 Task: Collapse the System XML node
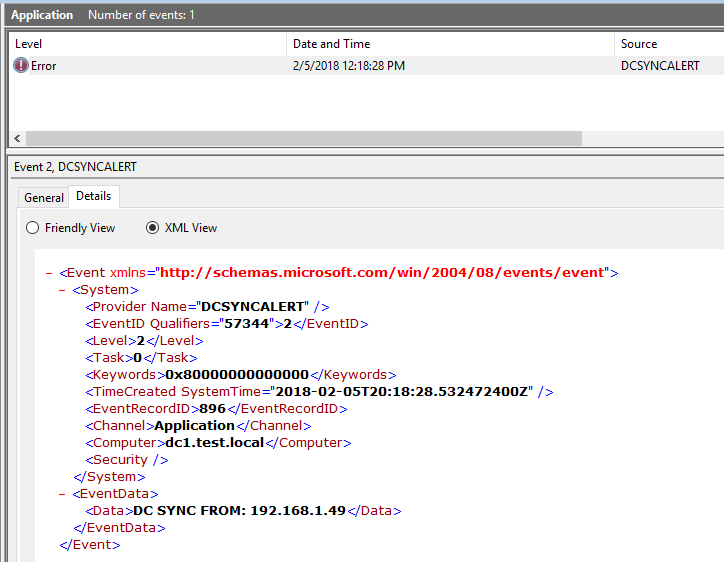62,290
